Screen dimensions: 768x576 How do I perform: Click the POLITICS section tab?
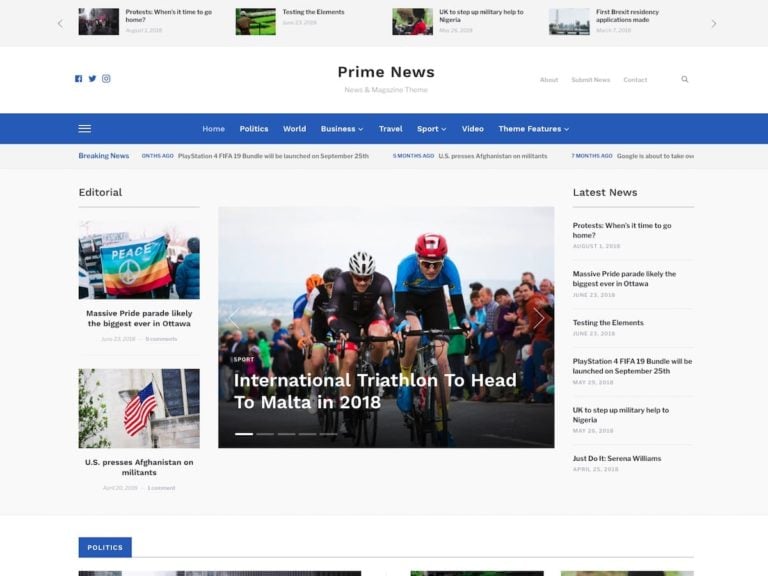click(x=105, y=548)
